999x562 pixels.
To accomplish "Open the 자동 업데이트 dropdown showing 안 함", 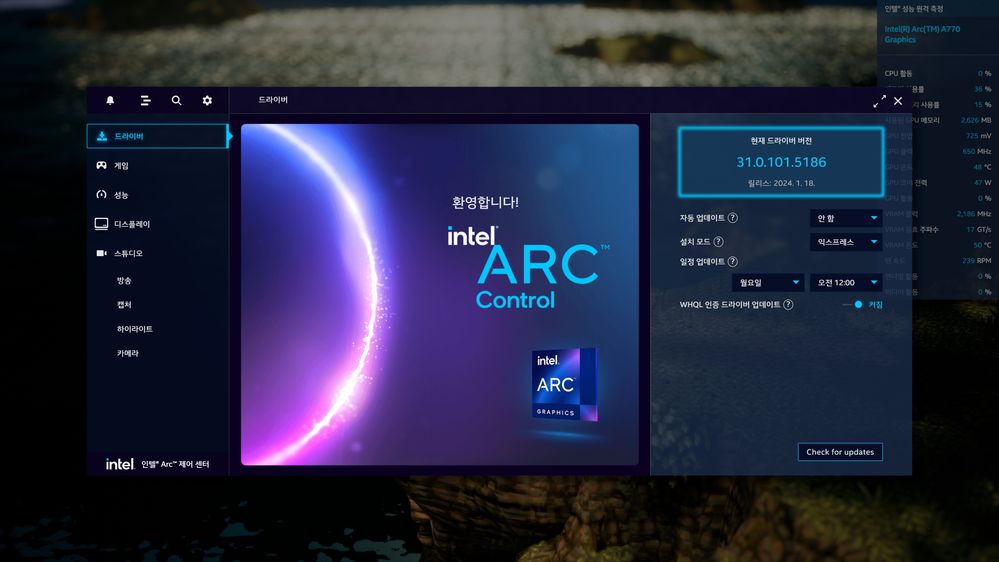I will click(845, 218).
